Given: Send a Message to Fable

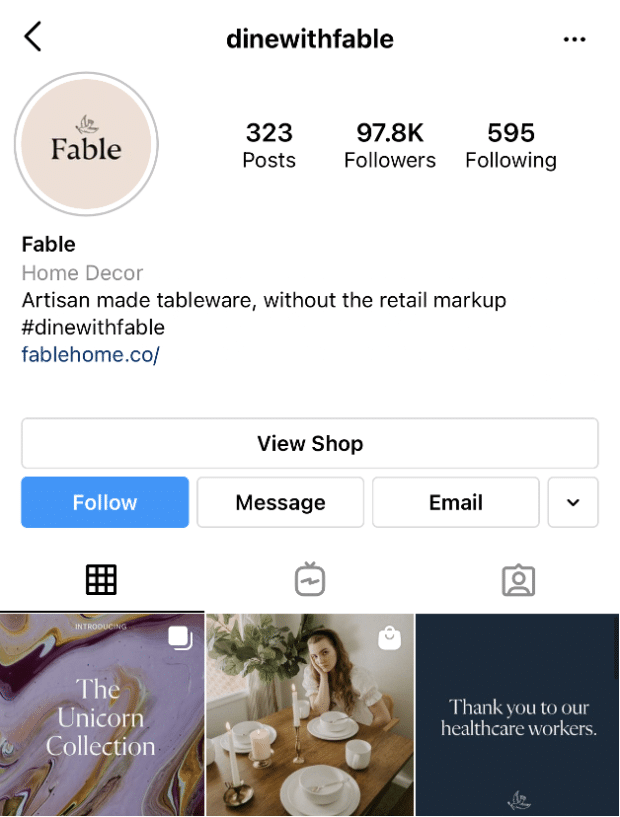Looking at the screenshot, I should [280, 502].
